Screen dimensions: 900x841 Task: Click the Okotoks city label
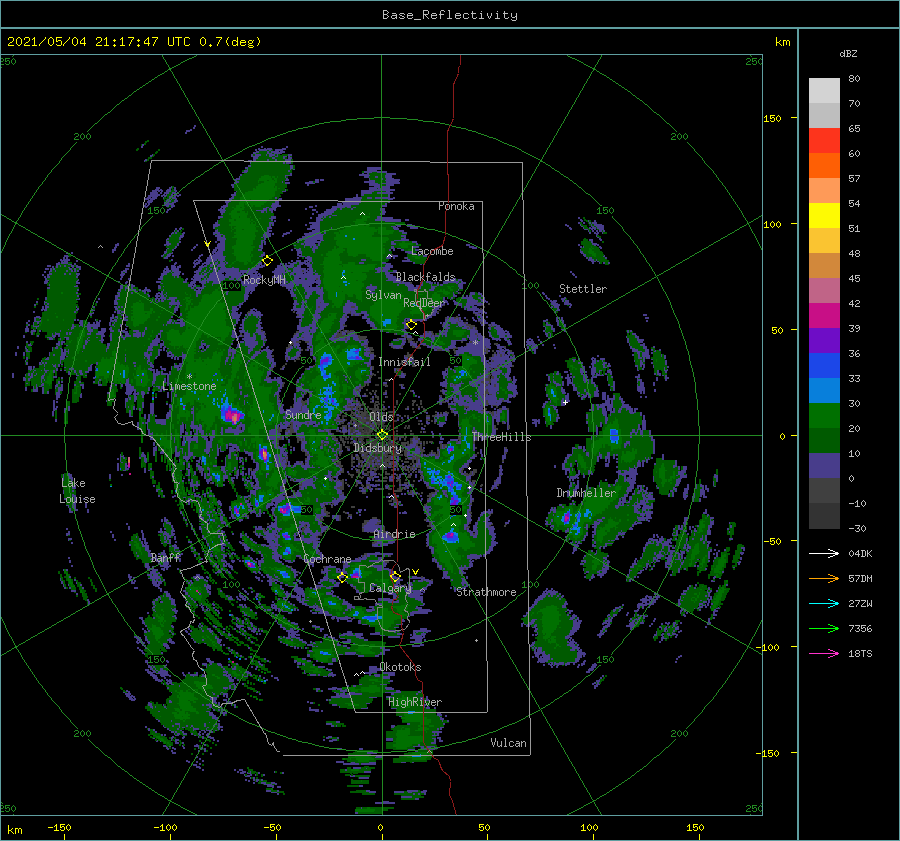click(400, 667)
